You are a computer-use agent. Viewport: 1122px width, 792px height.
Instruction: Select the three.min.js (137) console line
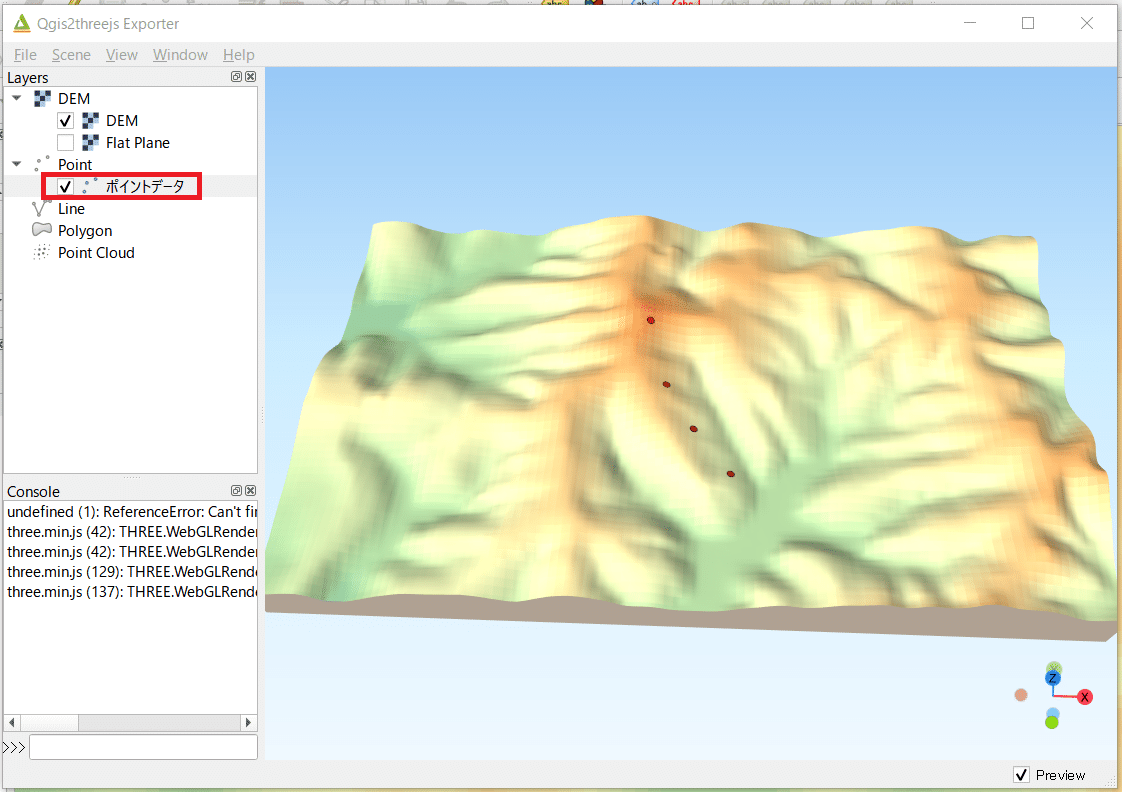[132, 592]
